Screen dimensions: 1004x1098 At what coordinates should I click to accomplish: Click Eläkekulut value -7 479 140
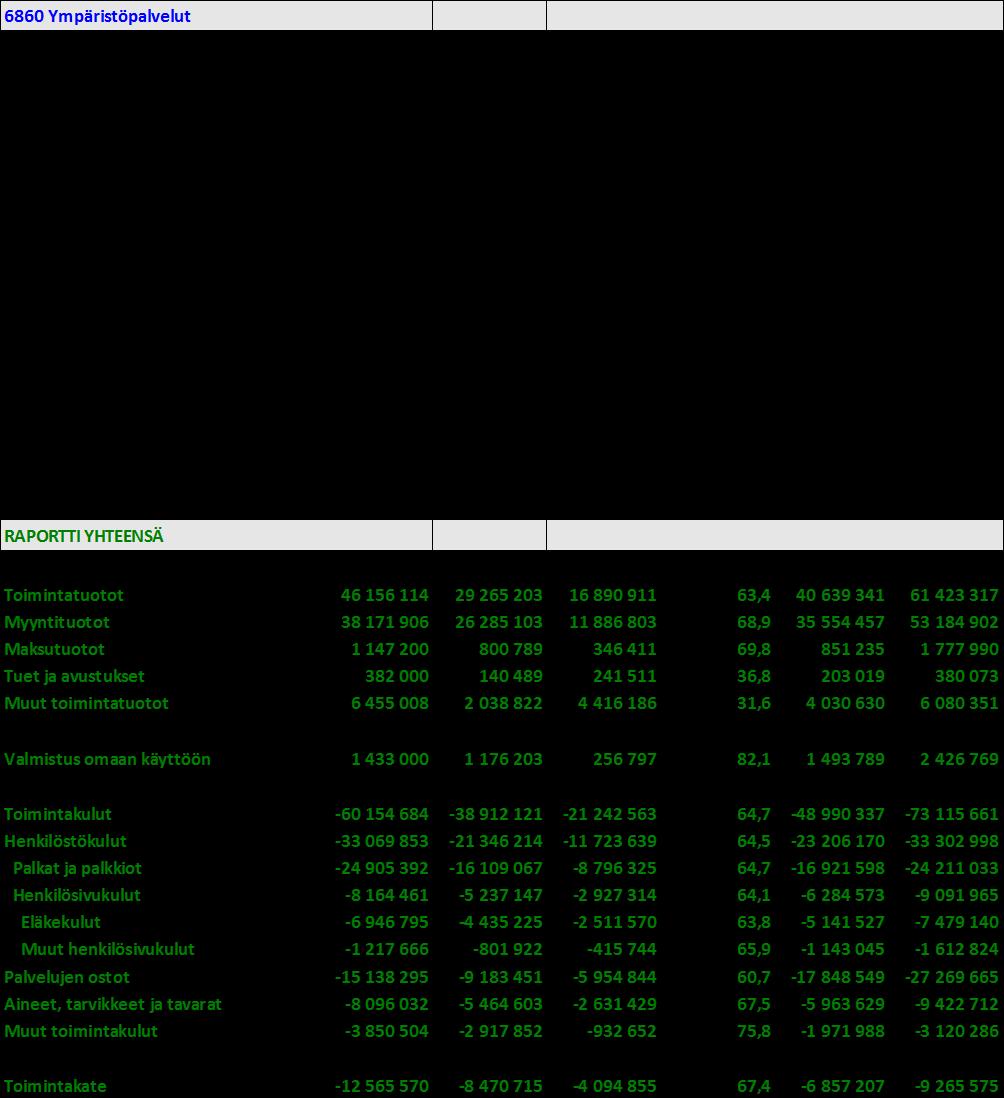click(x=956, y=922)
